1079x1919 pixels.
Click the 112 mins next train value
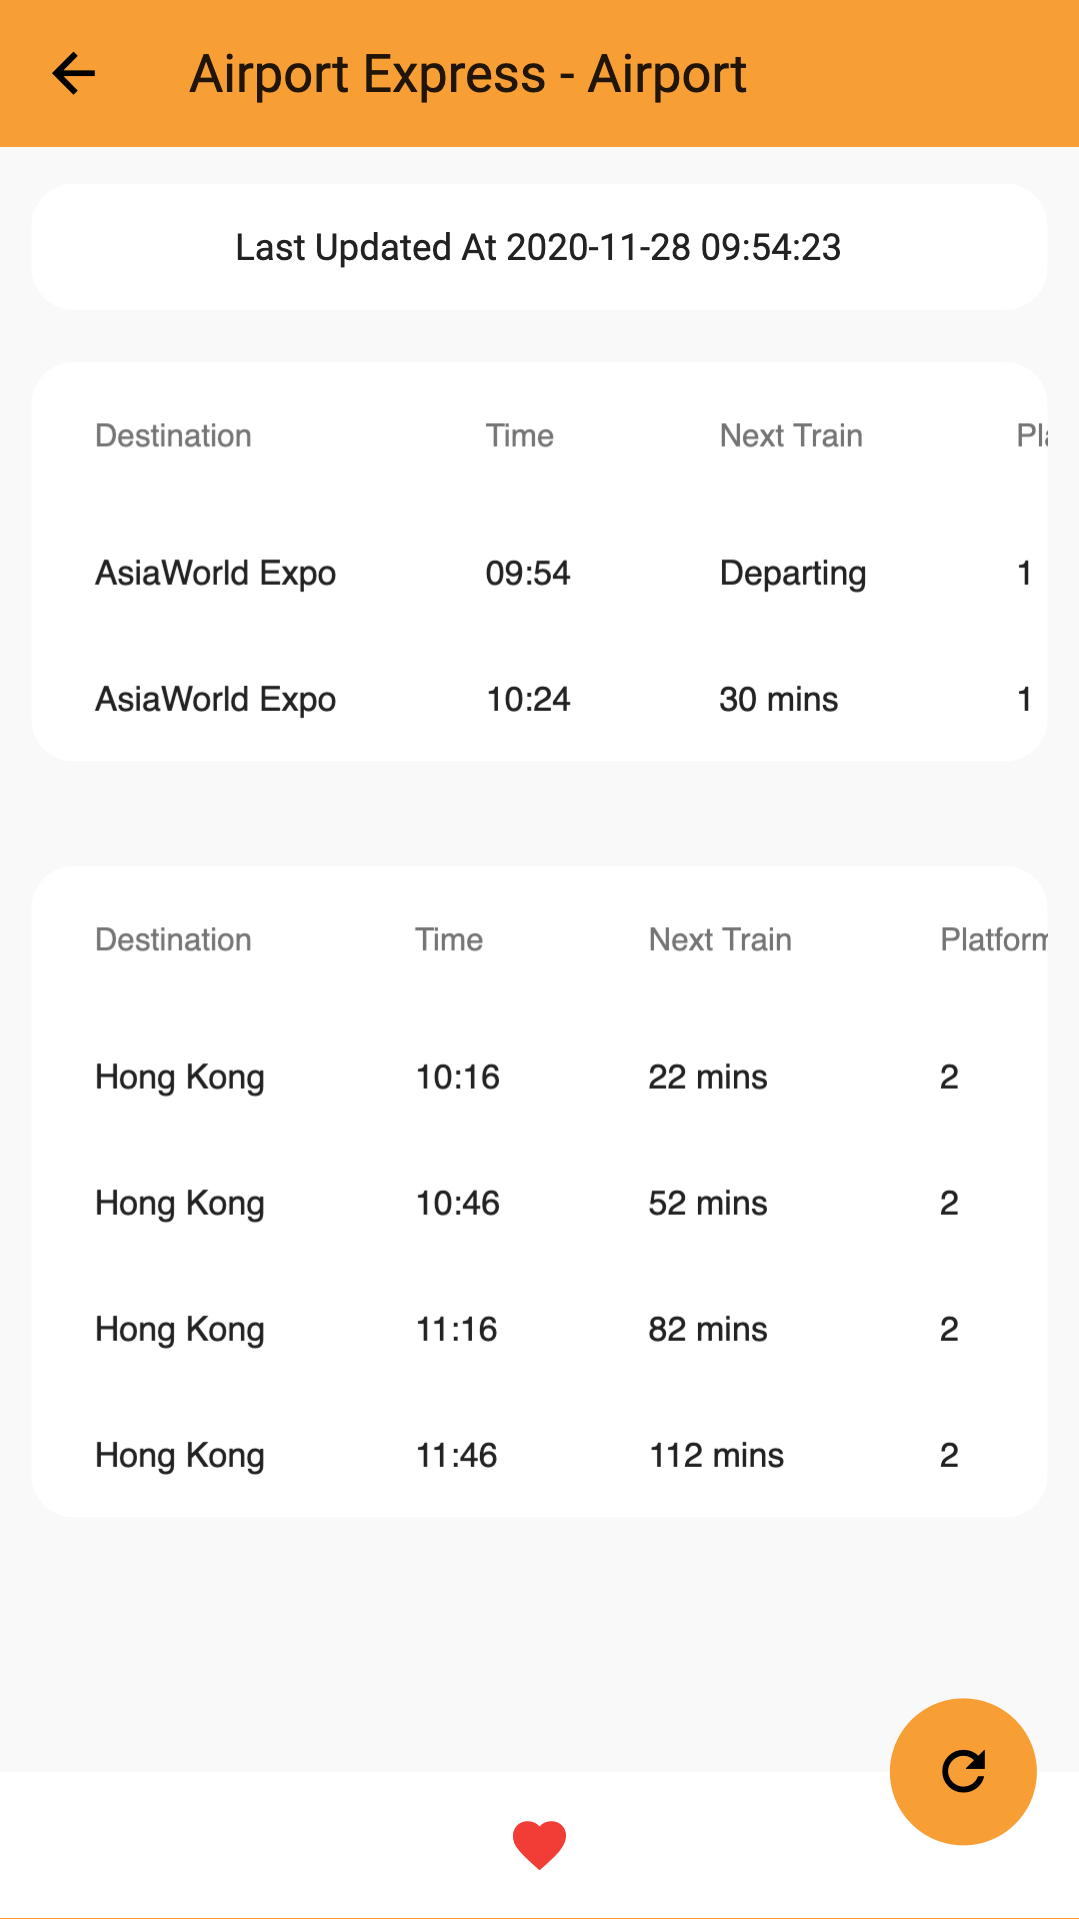[x=717, y=1455]
